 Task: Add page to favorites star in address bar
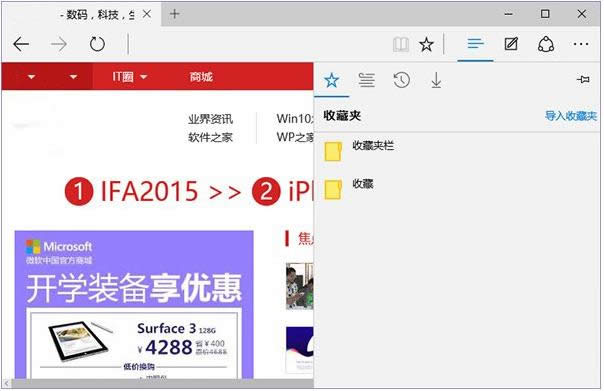click(426, 45)
